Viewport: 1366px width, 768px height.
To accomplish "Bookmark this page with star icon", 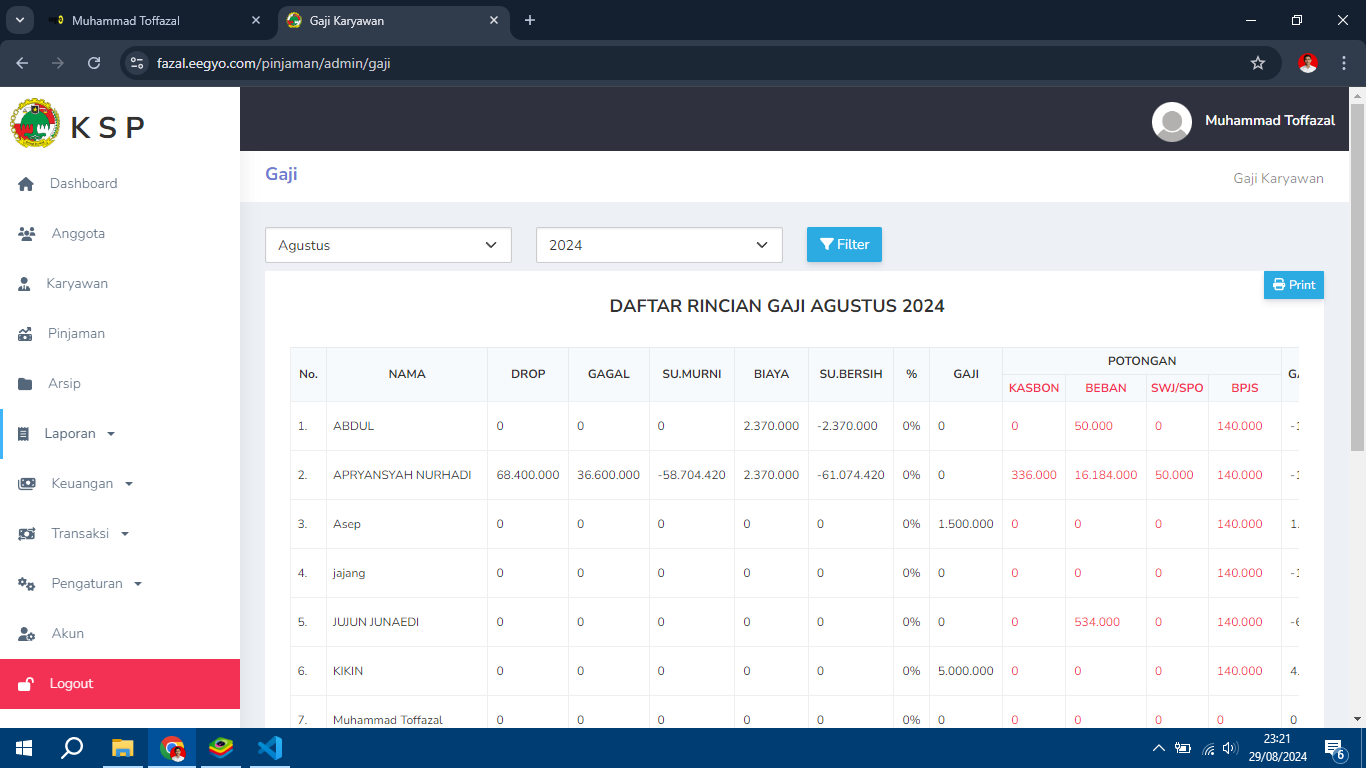I will (1257, 63).
